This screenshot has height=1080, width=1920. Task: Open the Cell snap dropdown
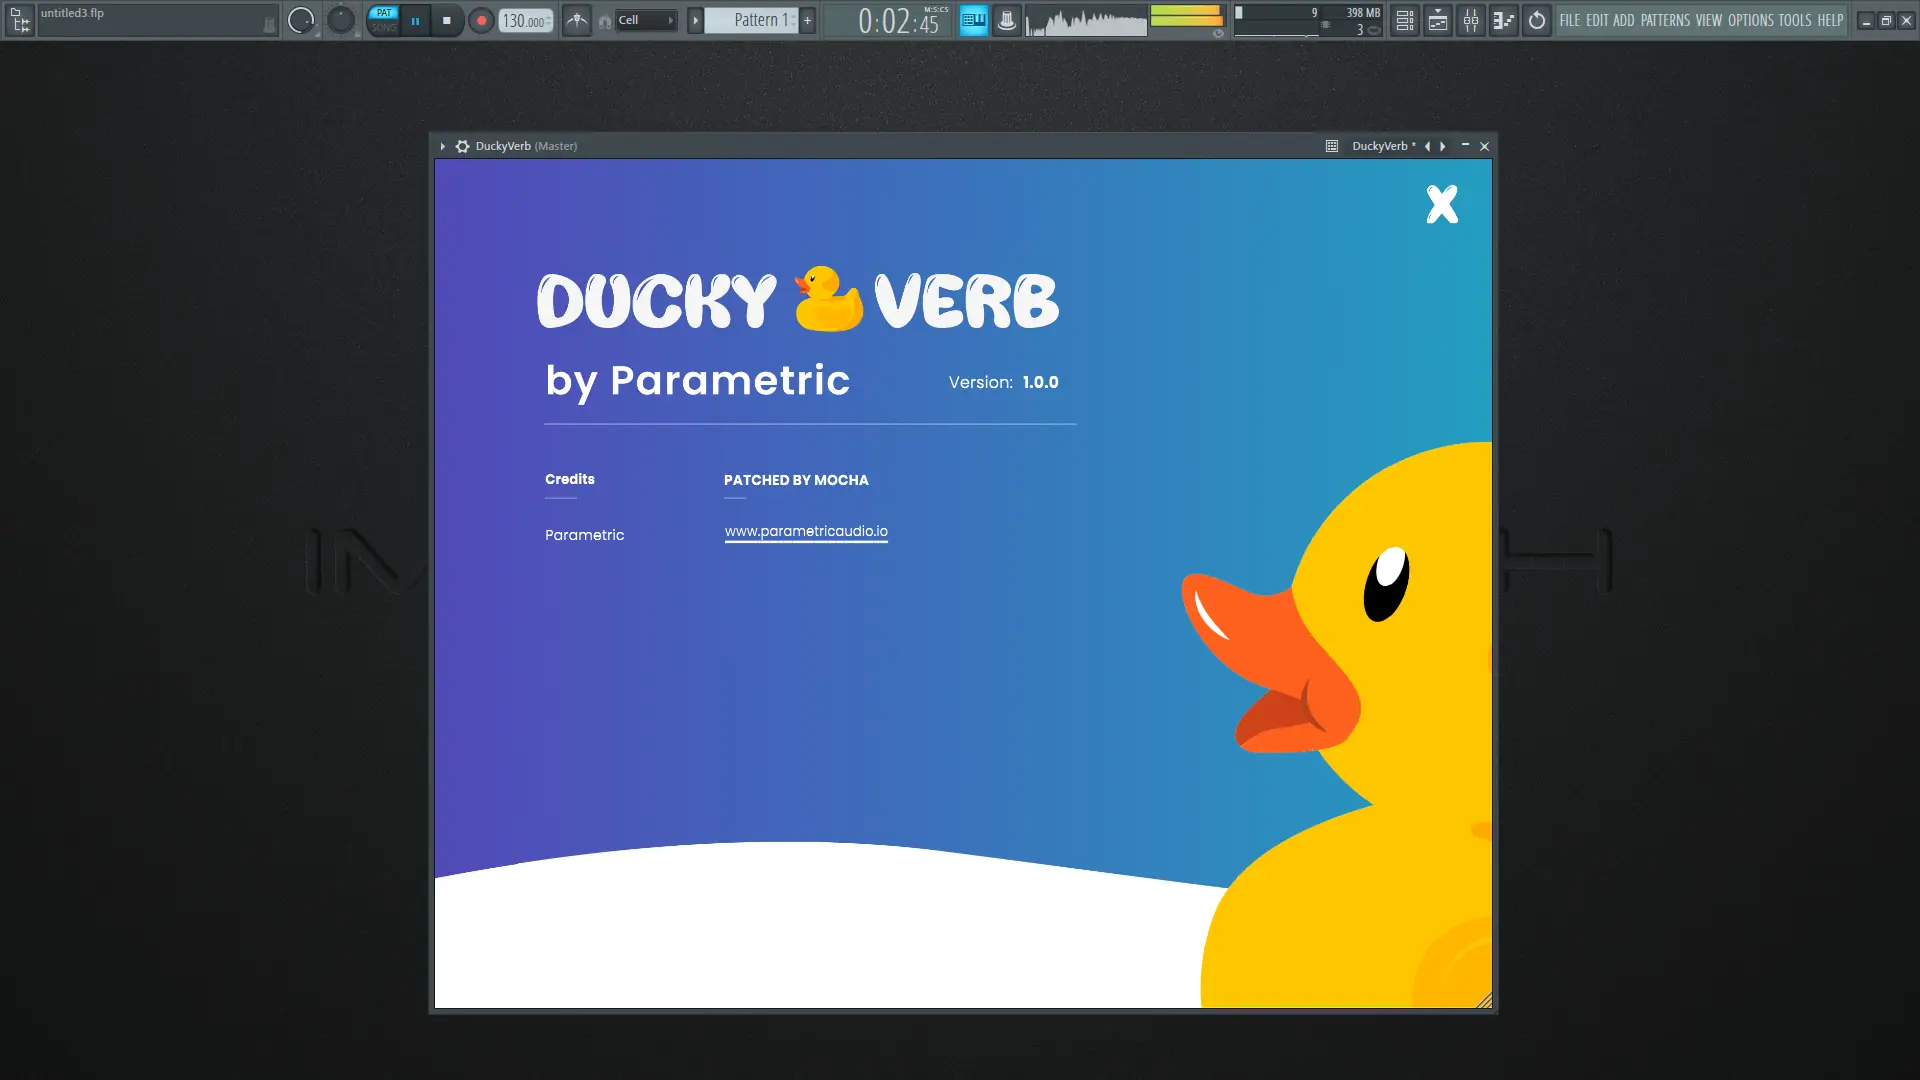[x=646, y=20]
